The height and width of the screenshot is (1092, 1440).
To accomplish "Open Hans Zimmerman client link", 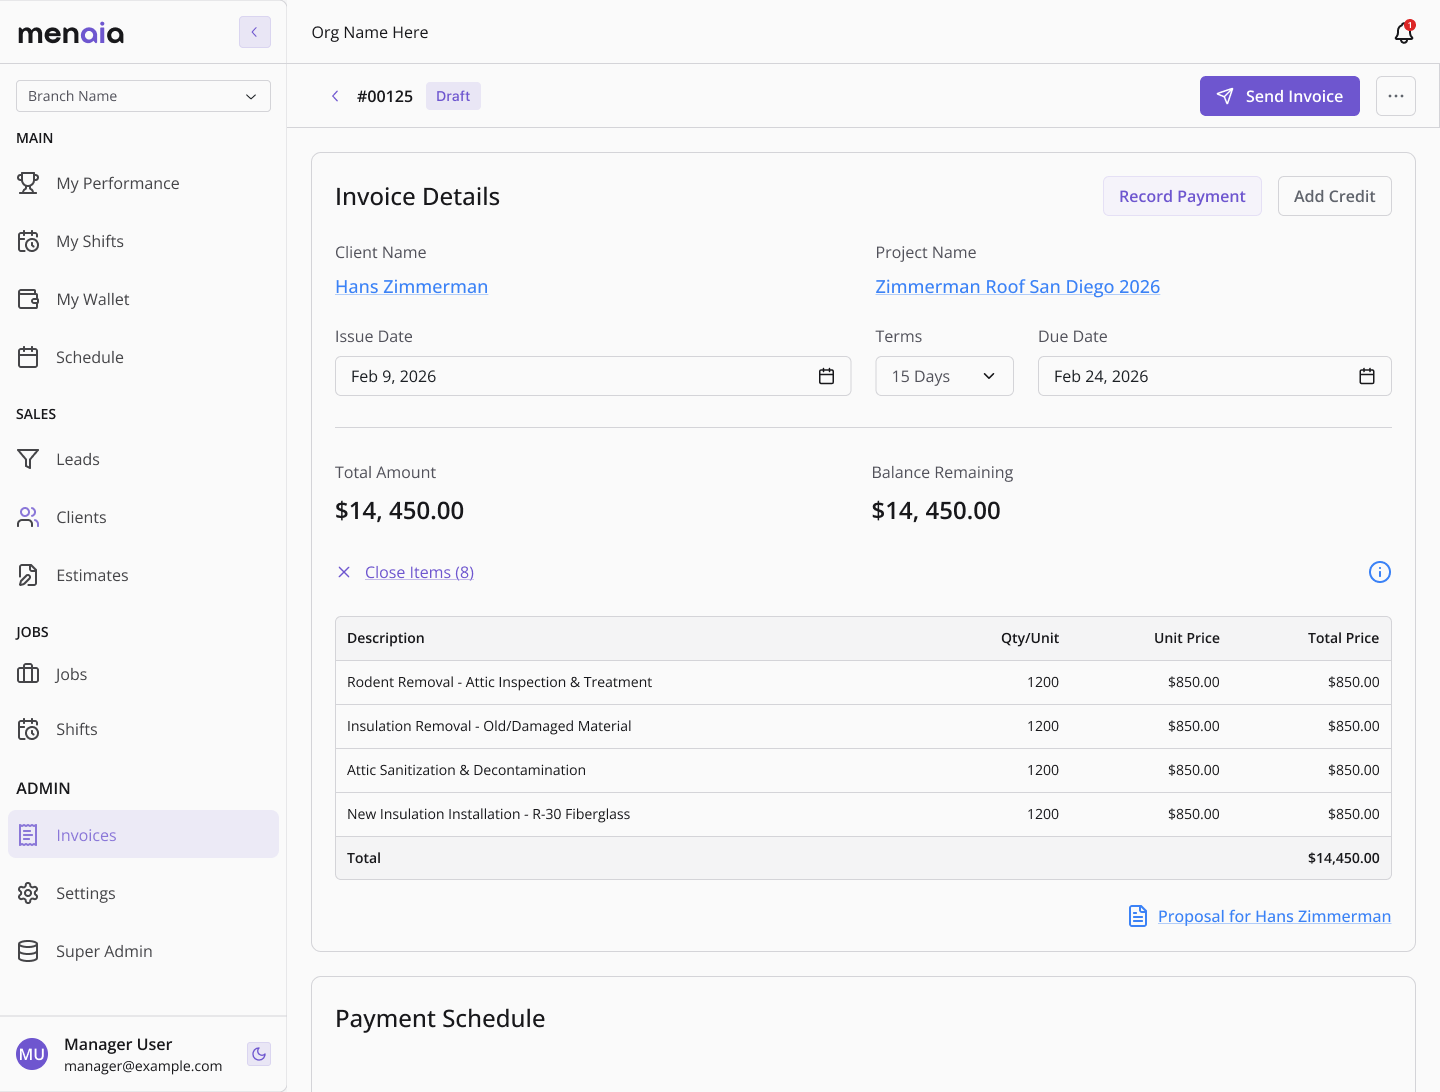I will click(411, 287).
